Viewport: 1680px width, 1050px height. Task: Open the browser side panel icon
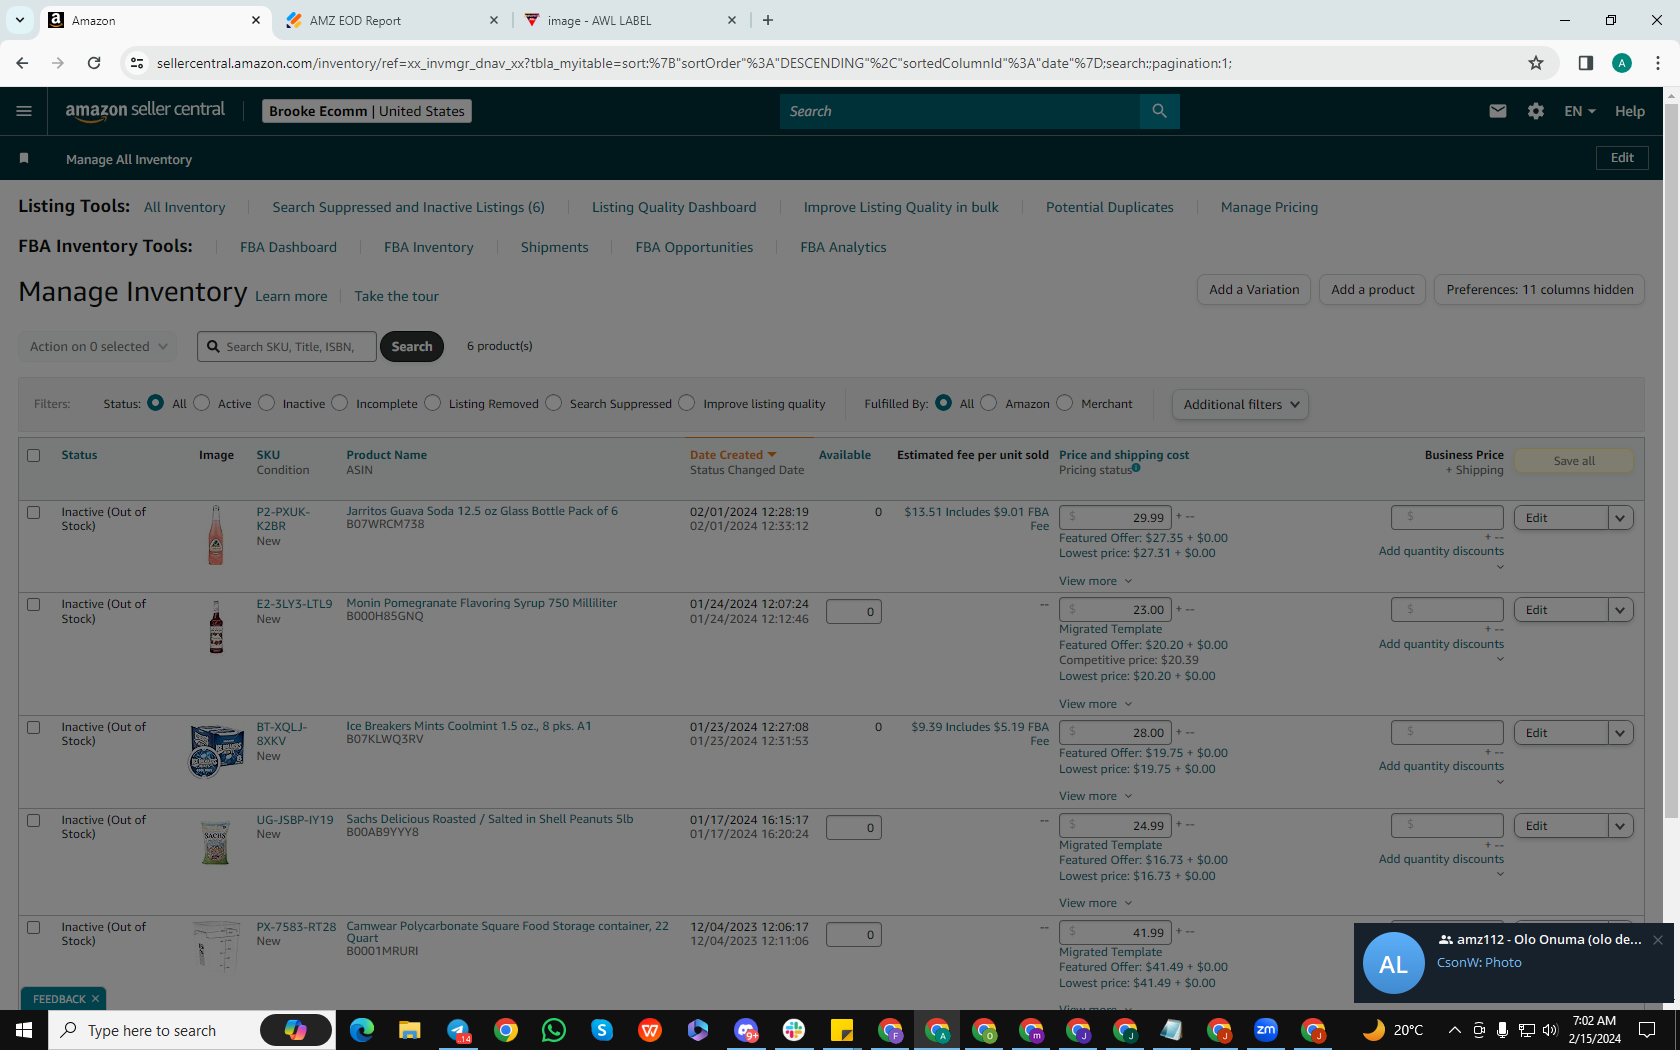1585,63
